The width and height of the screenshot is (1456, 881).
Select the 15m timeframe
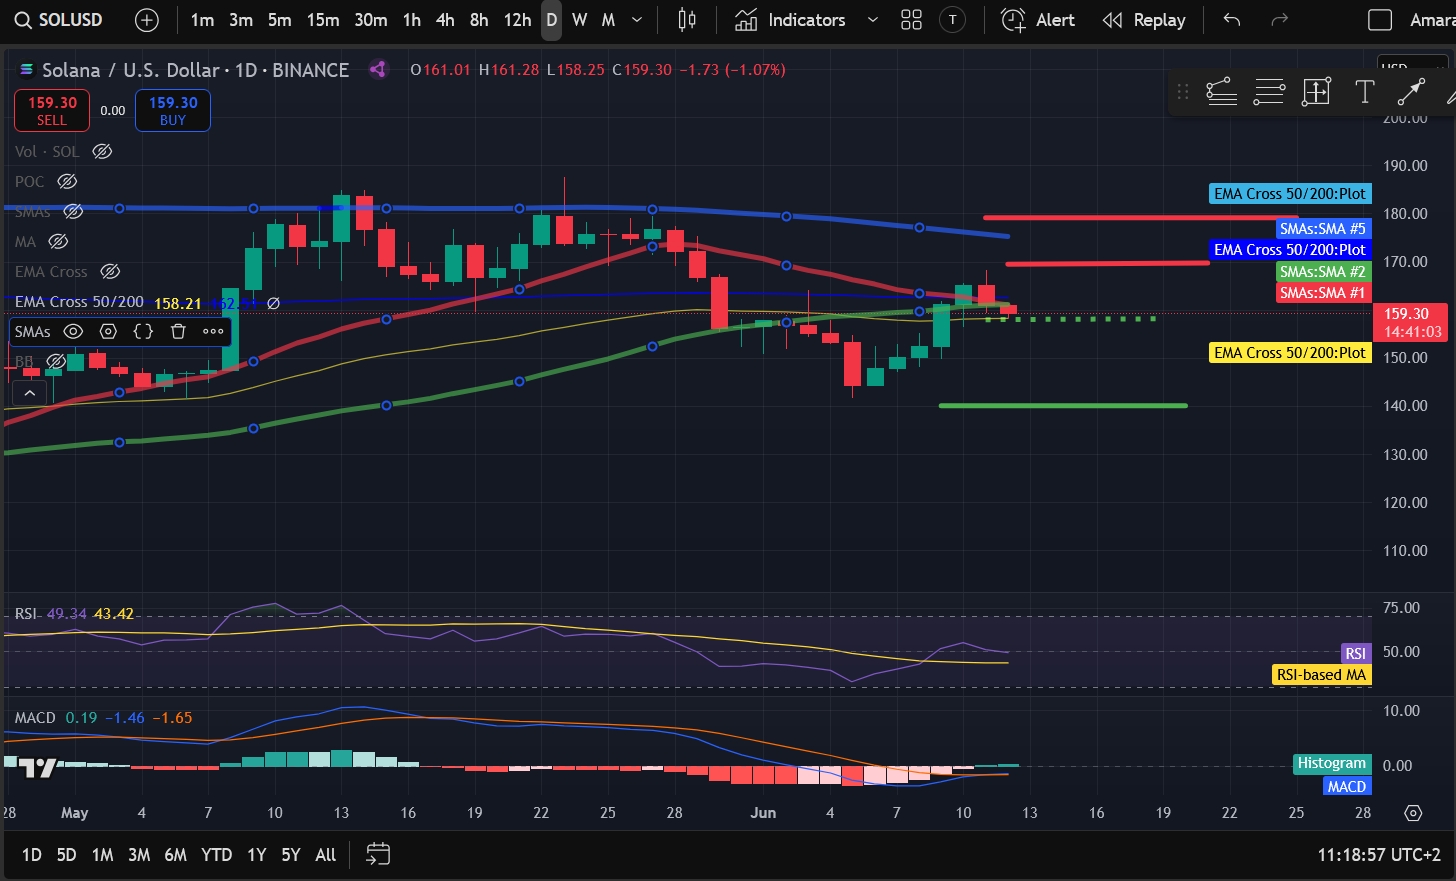click(x=323, y=20)
